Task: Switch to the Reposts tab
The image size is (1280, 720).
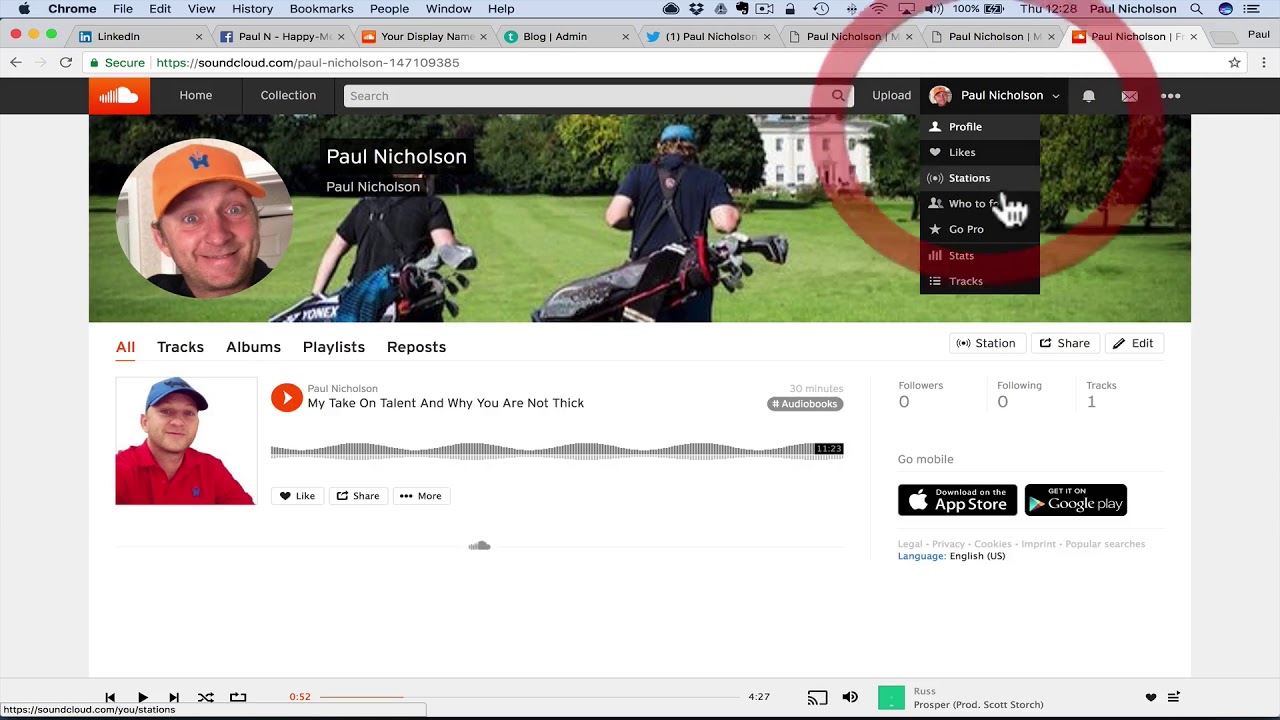Action: tap(416, 347)
